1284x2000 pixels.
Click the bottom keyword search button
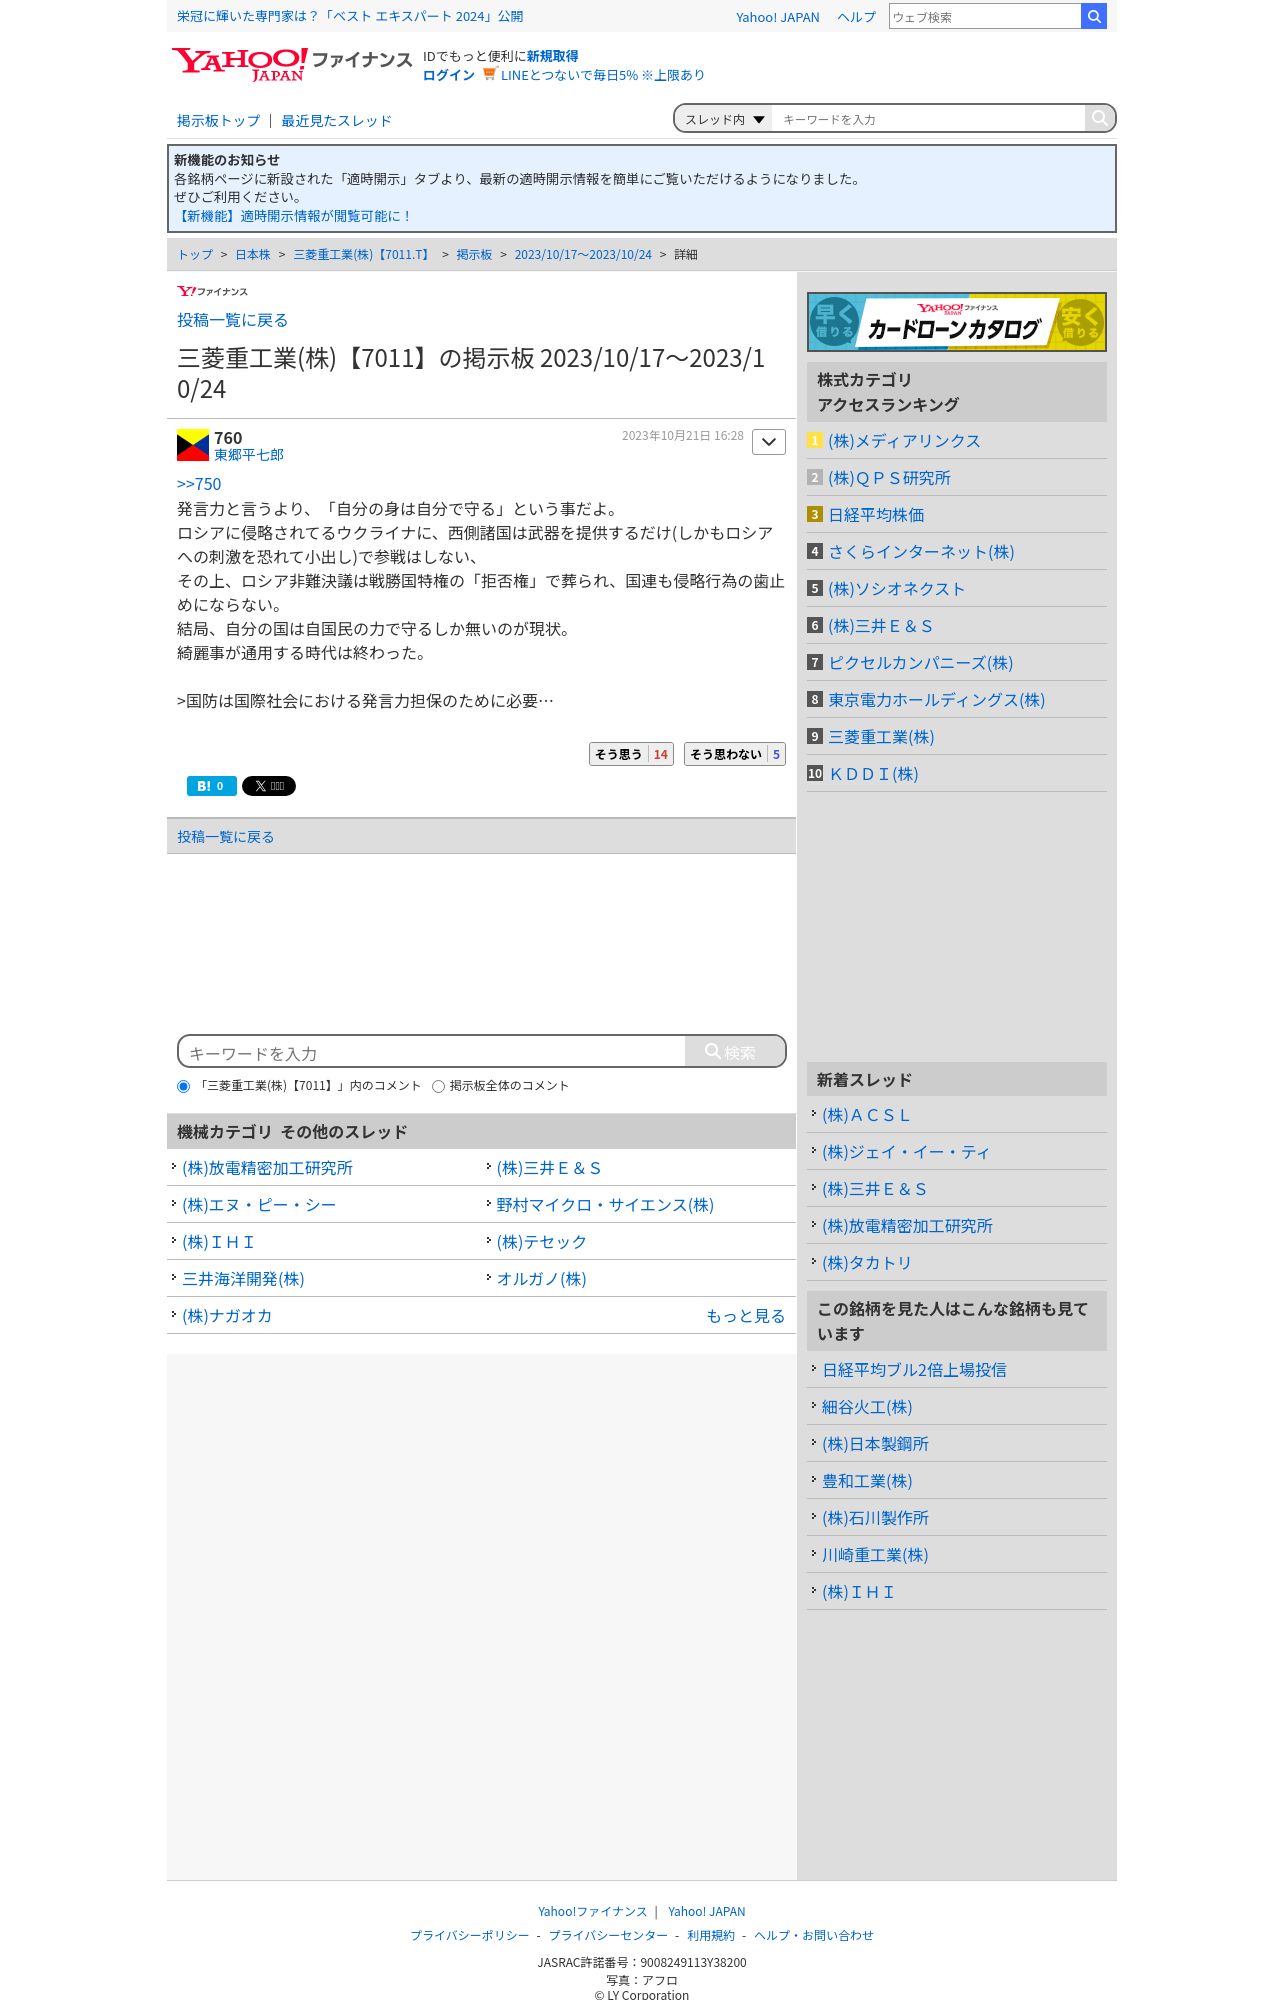click(x=734, y=1052)
